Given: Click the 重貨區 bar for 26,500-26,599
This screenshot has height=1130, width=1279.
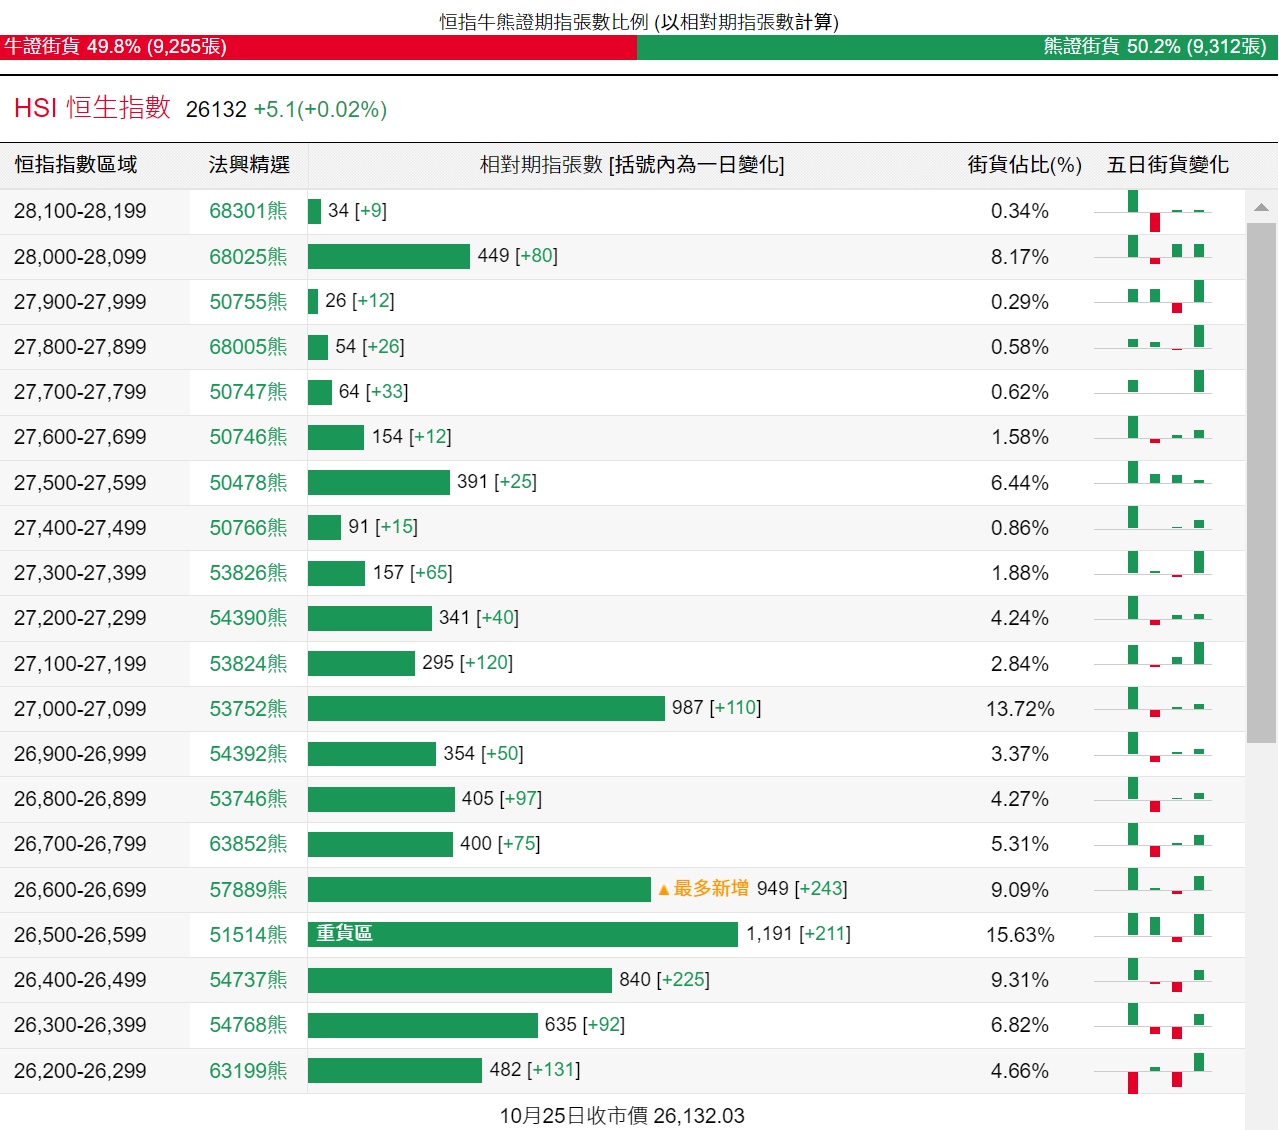Looking at the screenshot, I should coord(522,934).
